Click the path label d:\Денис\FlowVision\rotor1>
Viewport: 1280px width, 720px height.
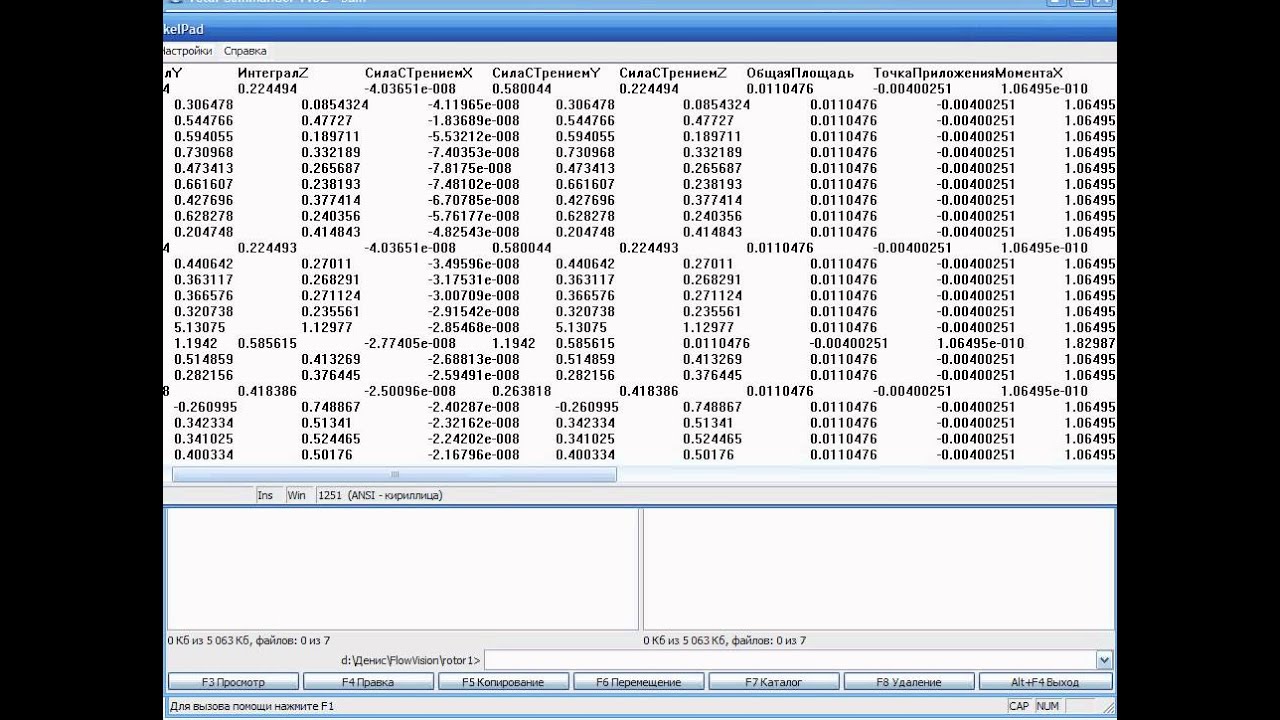coord(411,660)
